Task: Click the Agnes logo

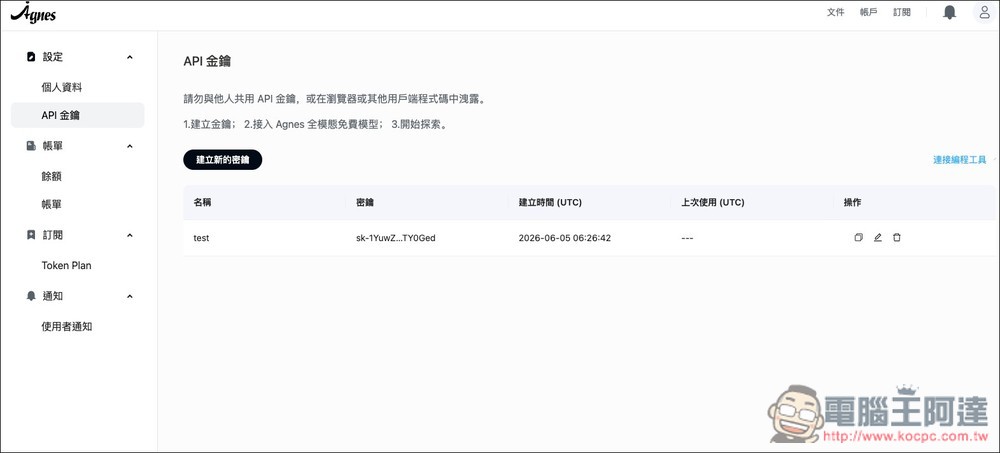Action: [33, 13]
